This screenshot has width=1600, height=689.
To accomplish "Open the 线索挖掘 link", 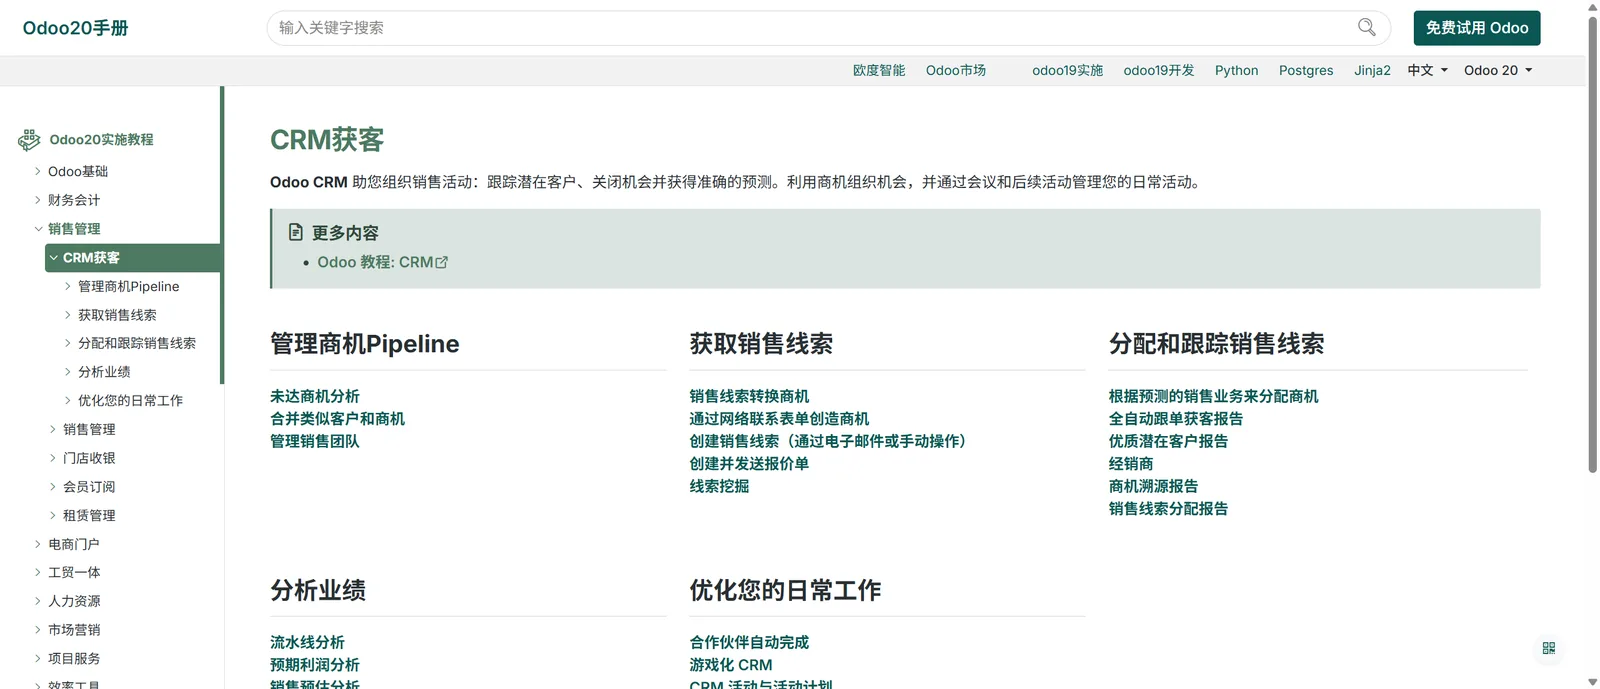I will click(719, 486).
